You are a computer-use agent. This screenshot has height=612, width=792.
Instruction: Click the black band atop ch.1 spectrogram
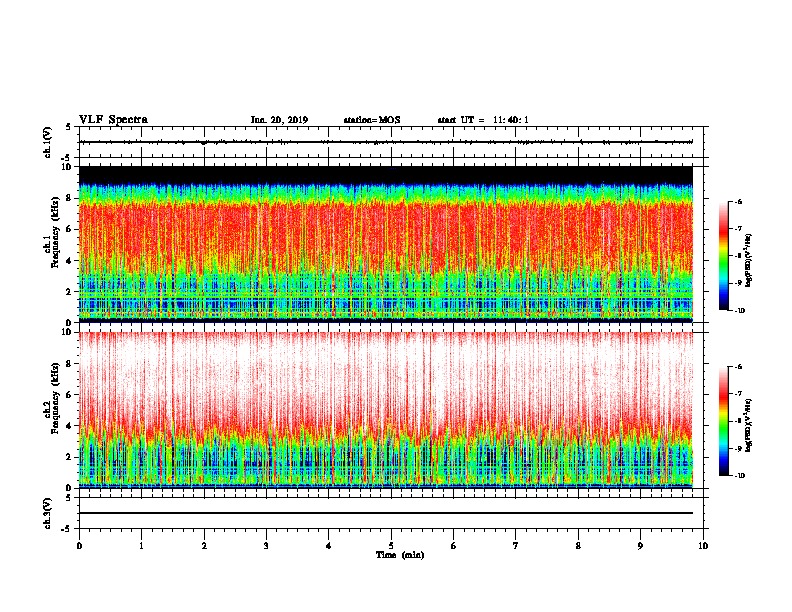[386, 175]
